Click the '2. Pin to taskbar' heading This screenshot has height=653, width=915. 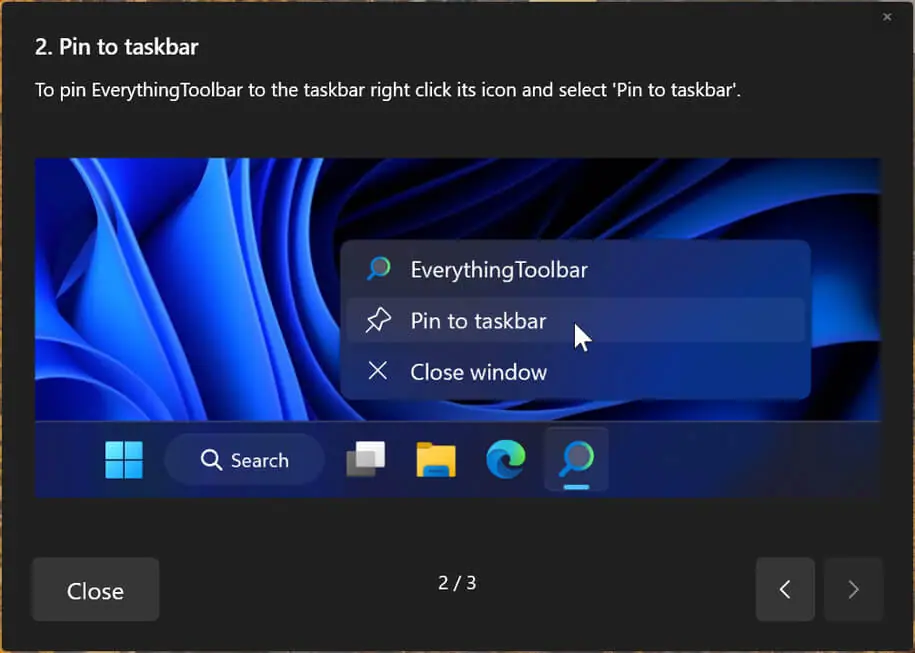pos(117,47)
